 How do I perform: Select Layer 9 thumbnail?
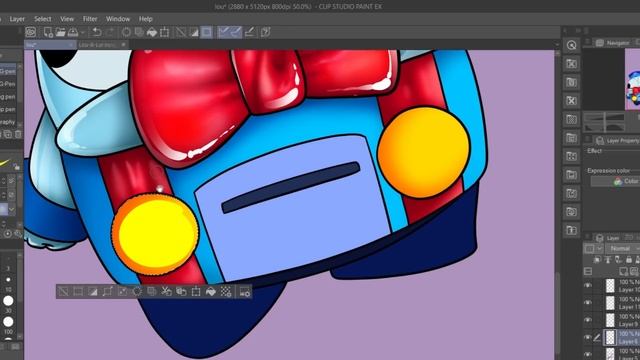(x=610, y=320)
